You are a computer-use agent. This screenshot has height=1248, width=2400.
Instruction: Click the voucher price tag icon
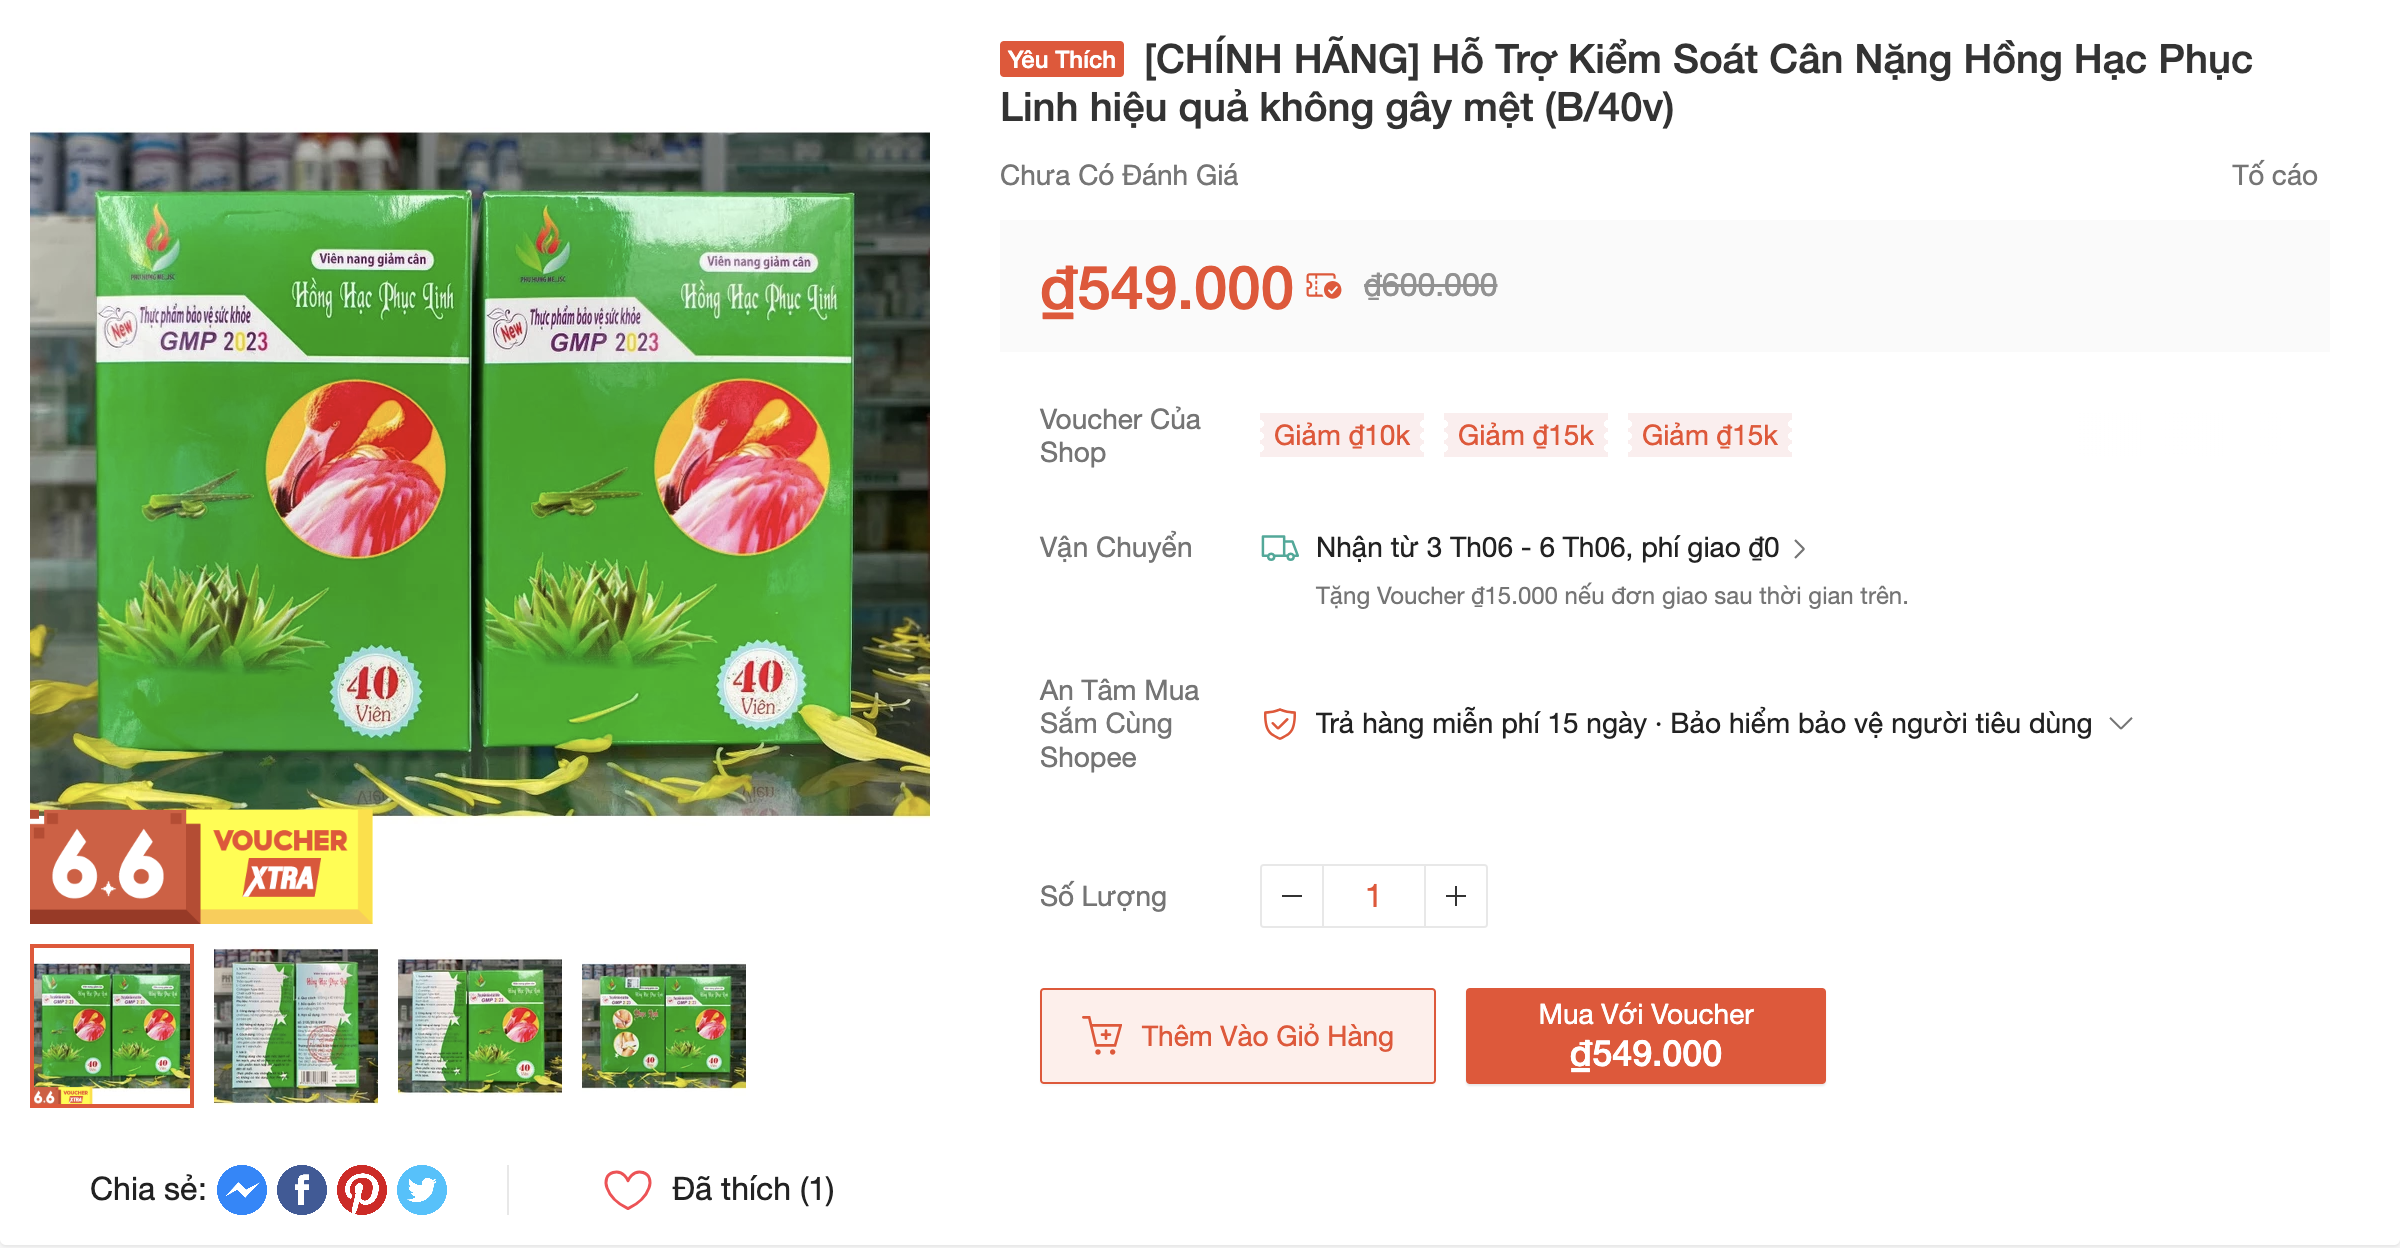[x=1323, y=287]
